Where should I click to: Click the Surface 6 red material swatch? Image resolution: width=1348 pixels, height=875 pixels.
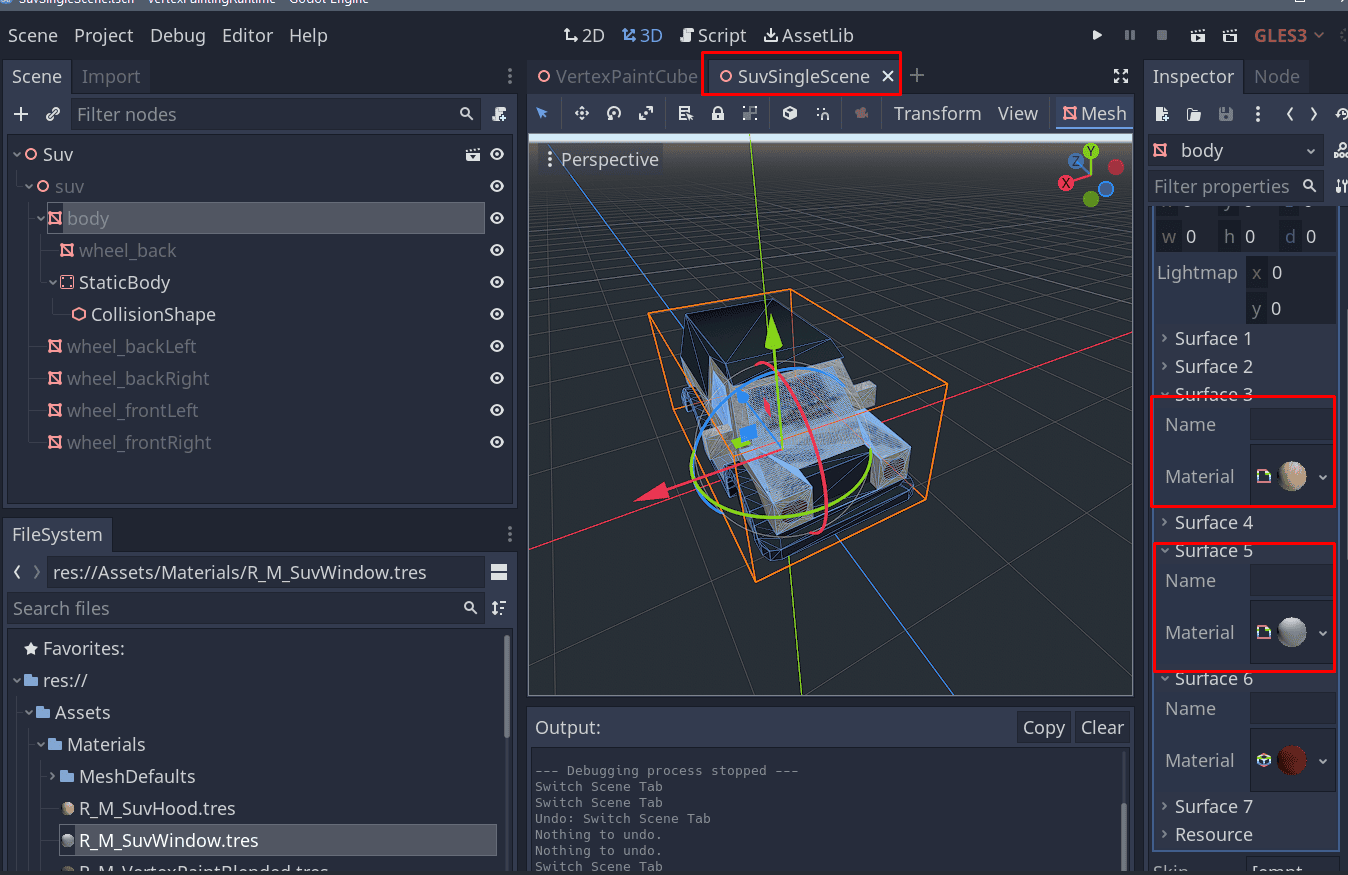point(1291,761)
